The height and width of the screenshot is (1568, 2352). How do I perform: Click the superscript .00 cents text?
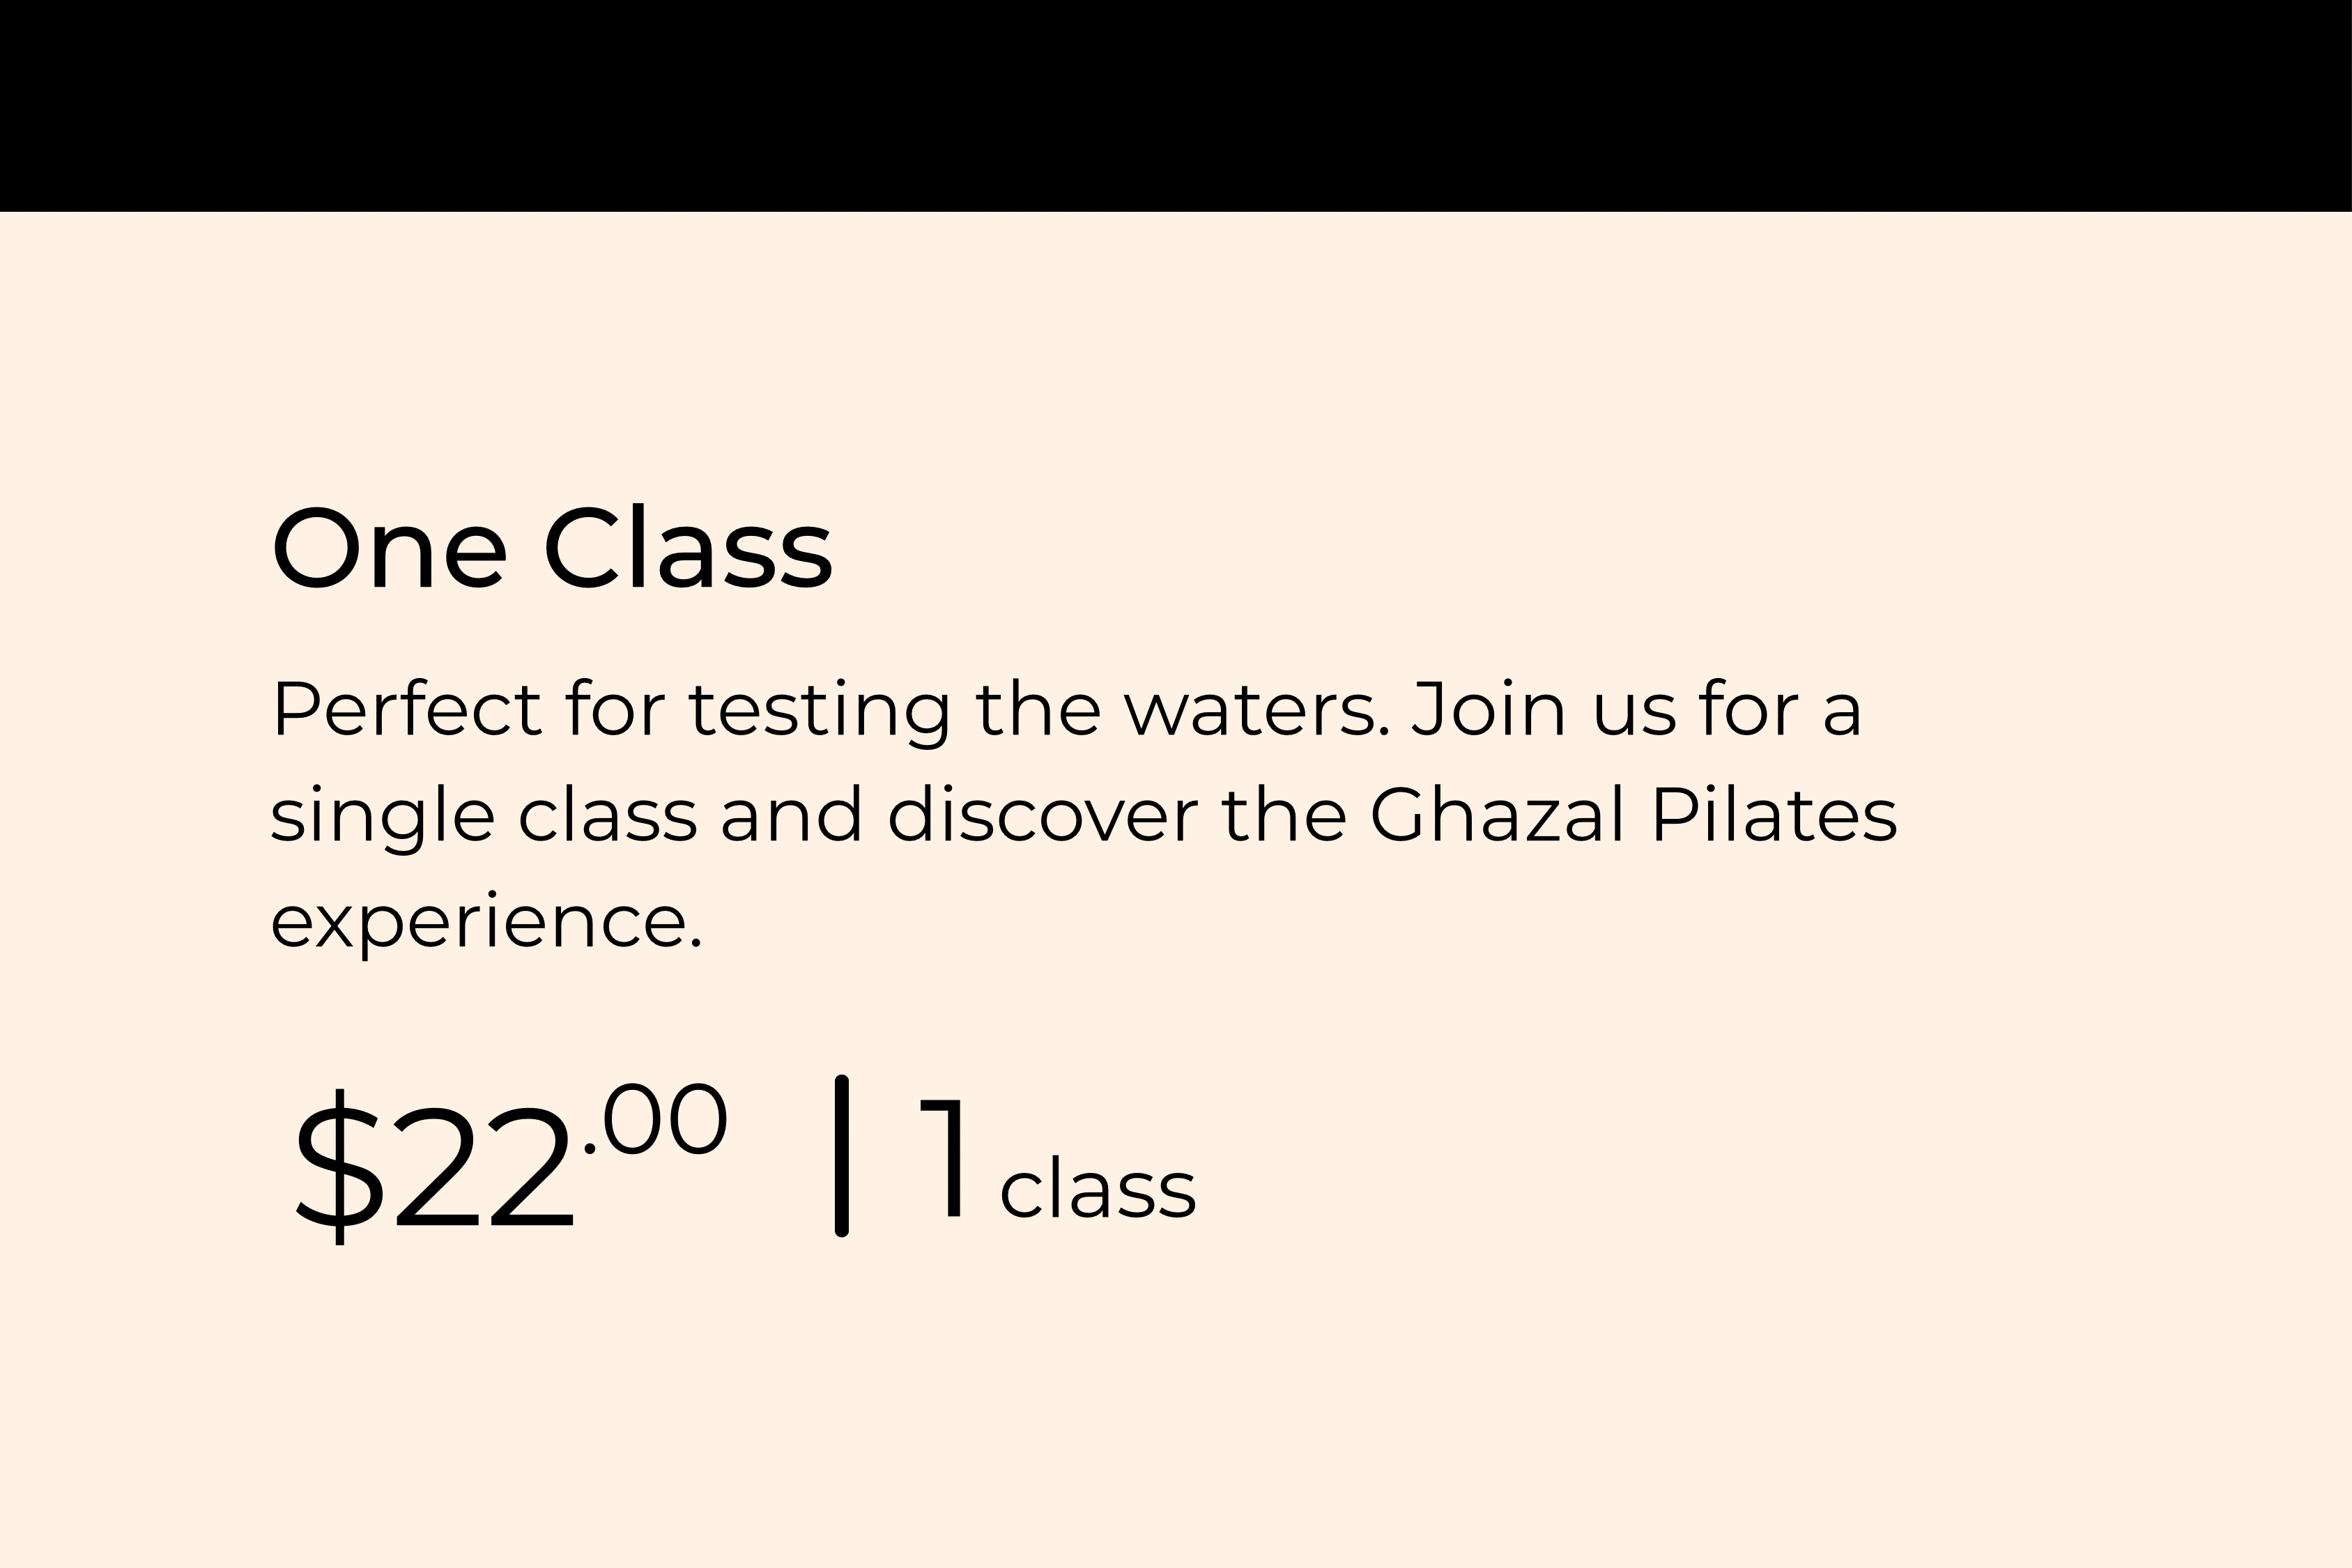655,1120
